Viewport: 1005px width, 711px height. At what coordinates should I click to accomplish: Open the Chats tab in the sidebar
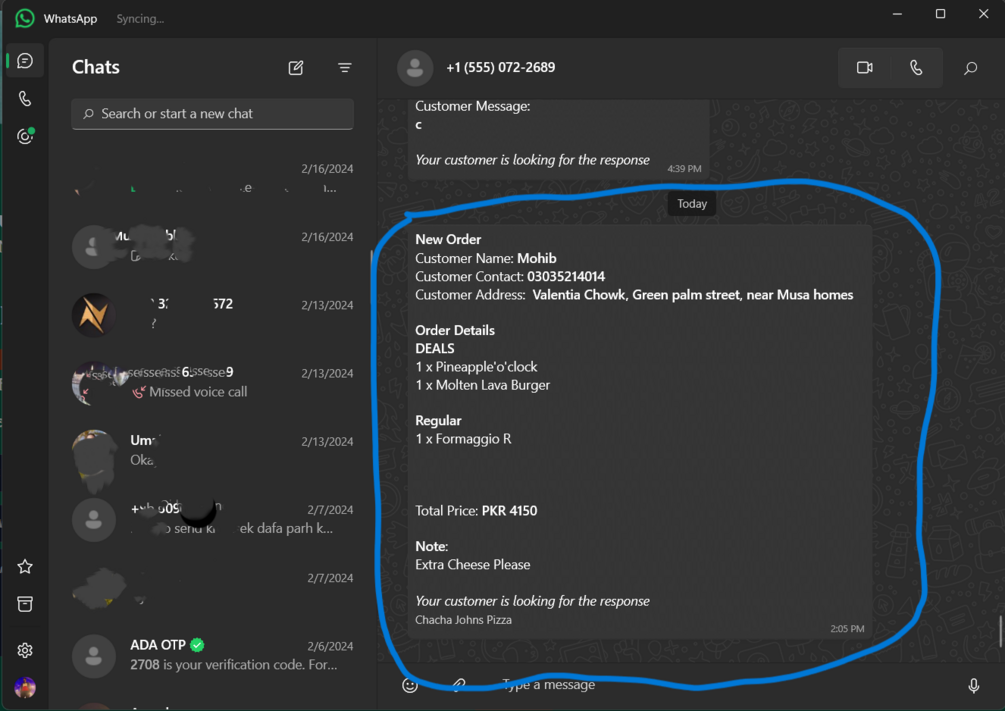(x=25, y=61)
